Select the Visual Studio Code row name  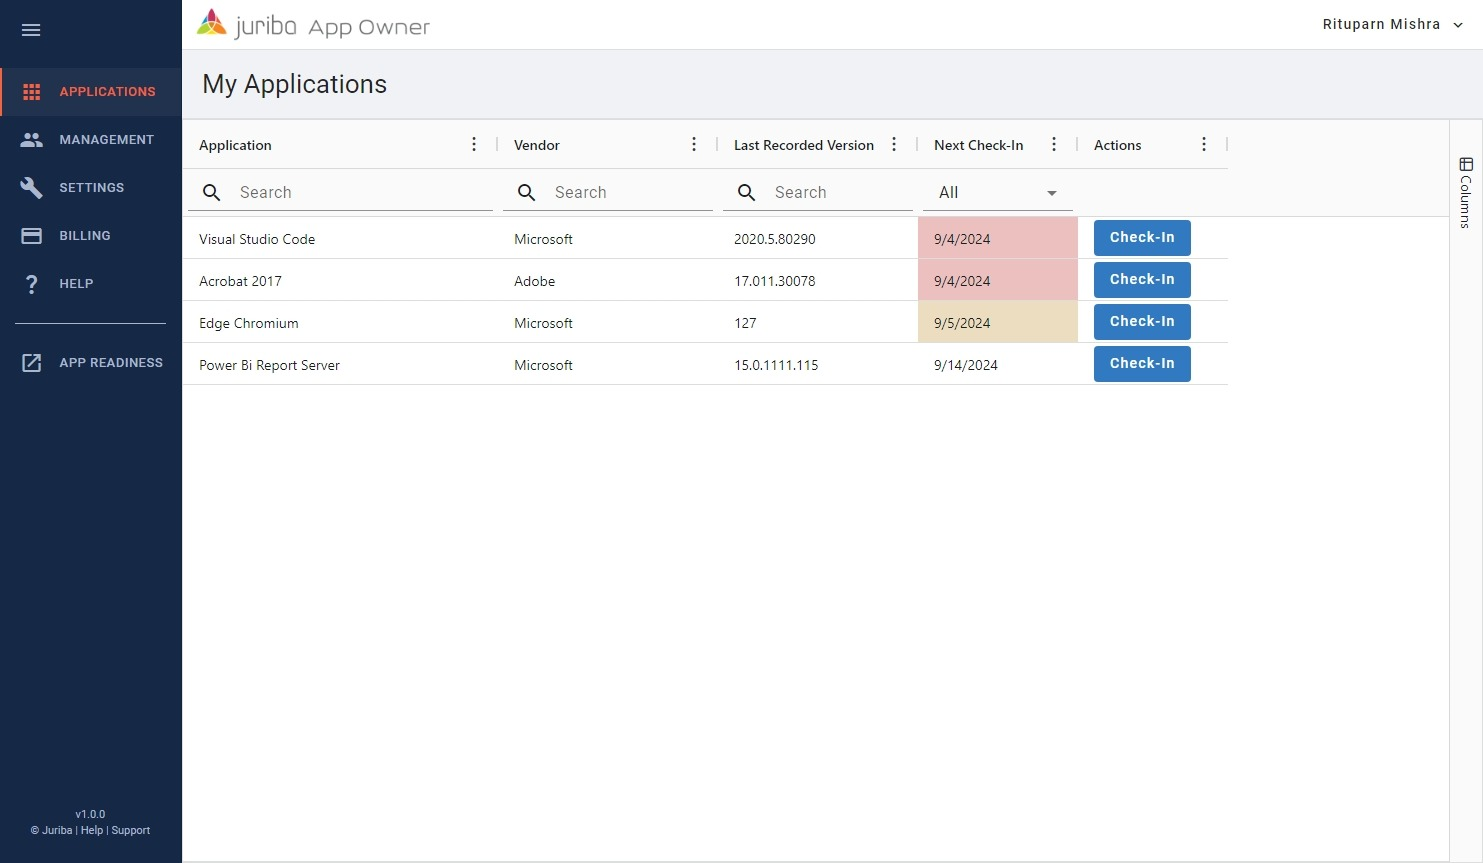257,240
